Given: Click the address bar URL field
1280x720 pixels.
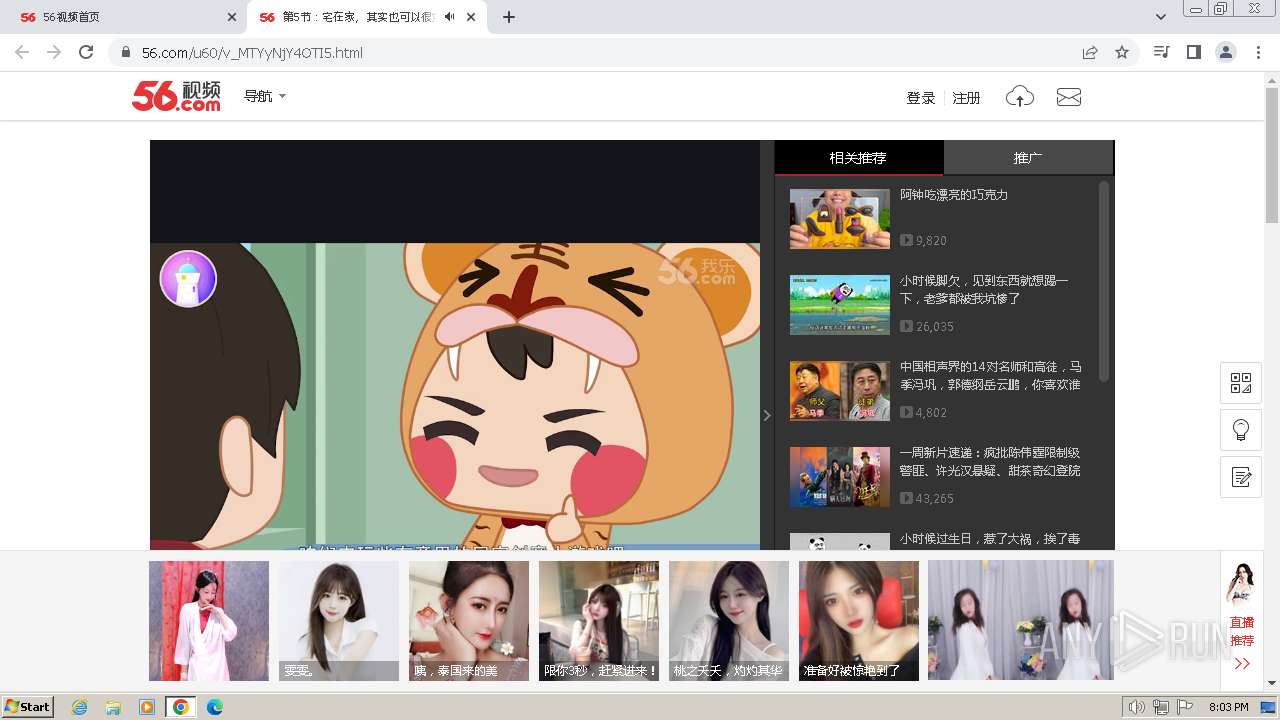Looking at the screenshot, I should 600,52.
